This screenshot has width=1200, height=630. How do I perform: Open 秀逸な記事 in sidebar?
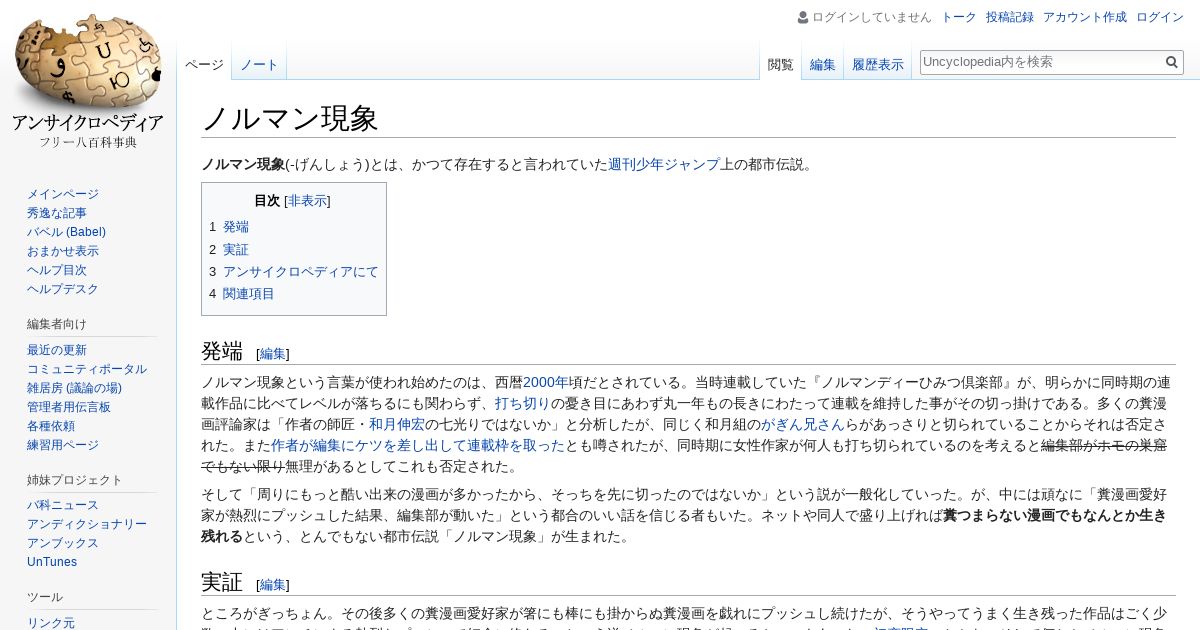coord(57,213)
